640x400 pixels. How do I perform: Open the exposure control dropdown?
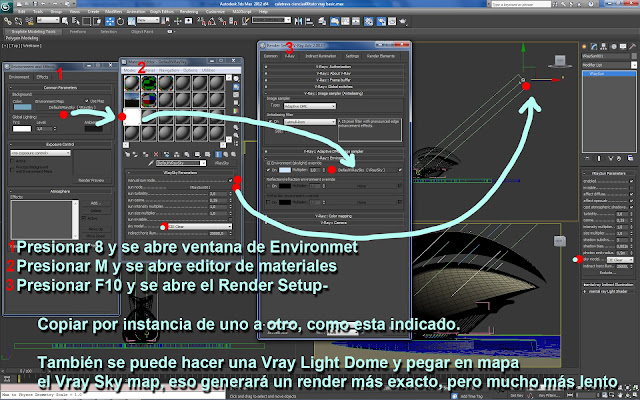40,153
